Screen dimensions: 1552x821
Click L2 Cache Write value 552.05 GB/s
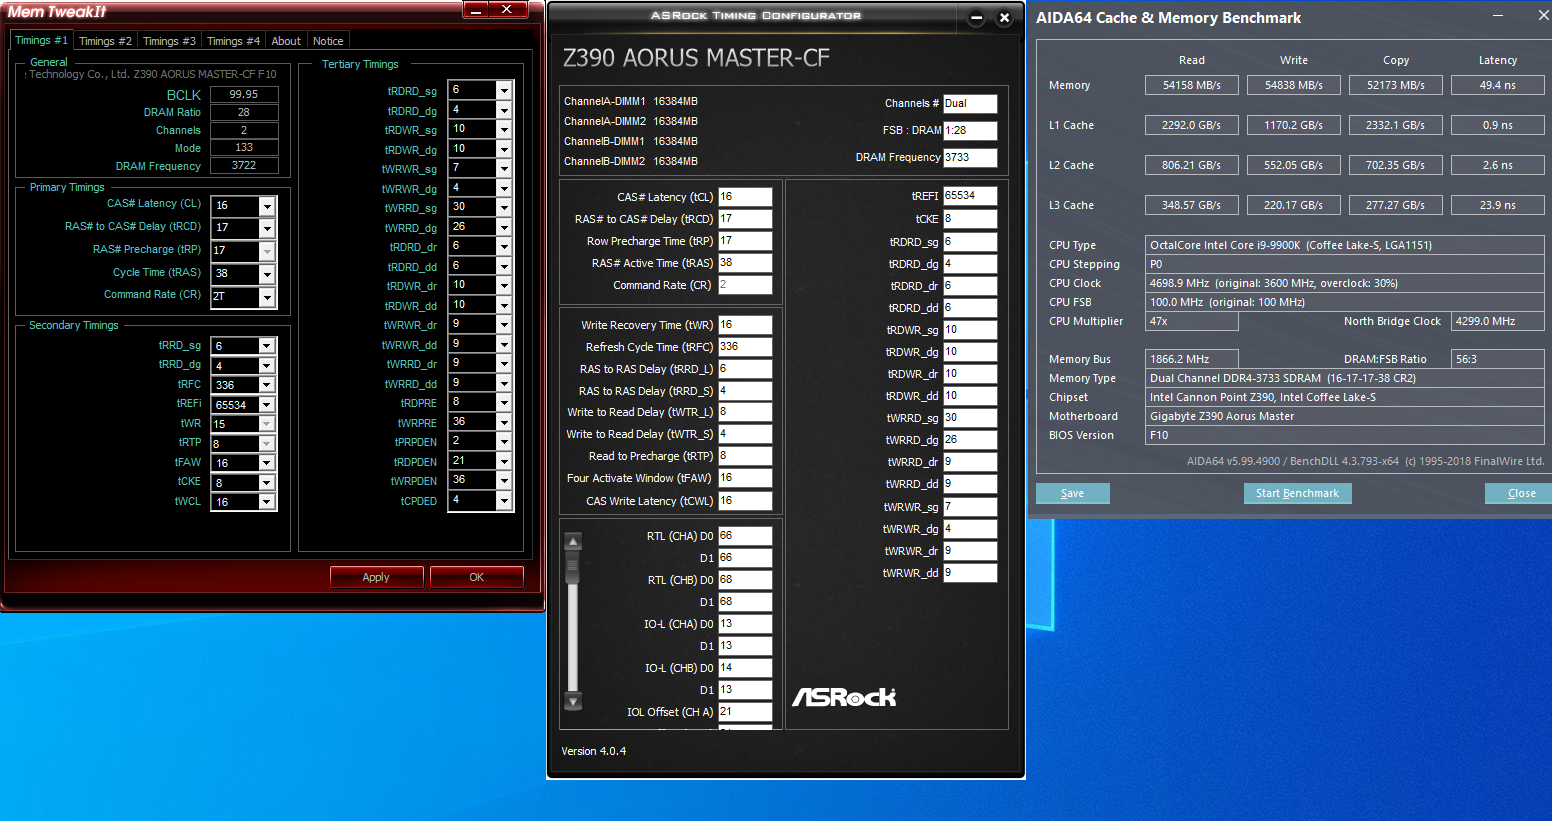tap(1294, 165)
